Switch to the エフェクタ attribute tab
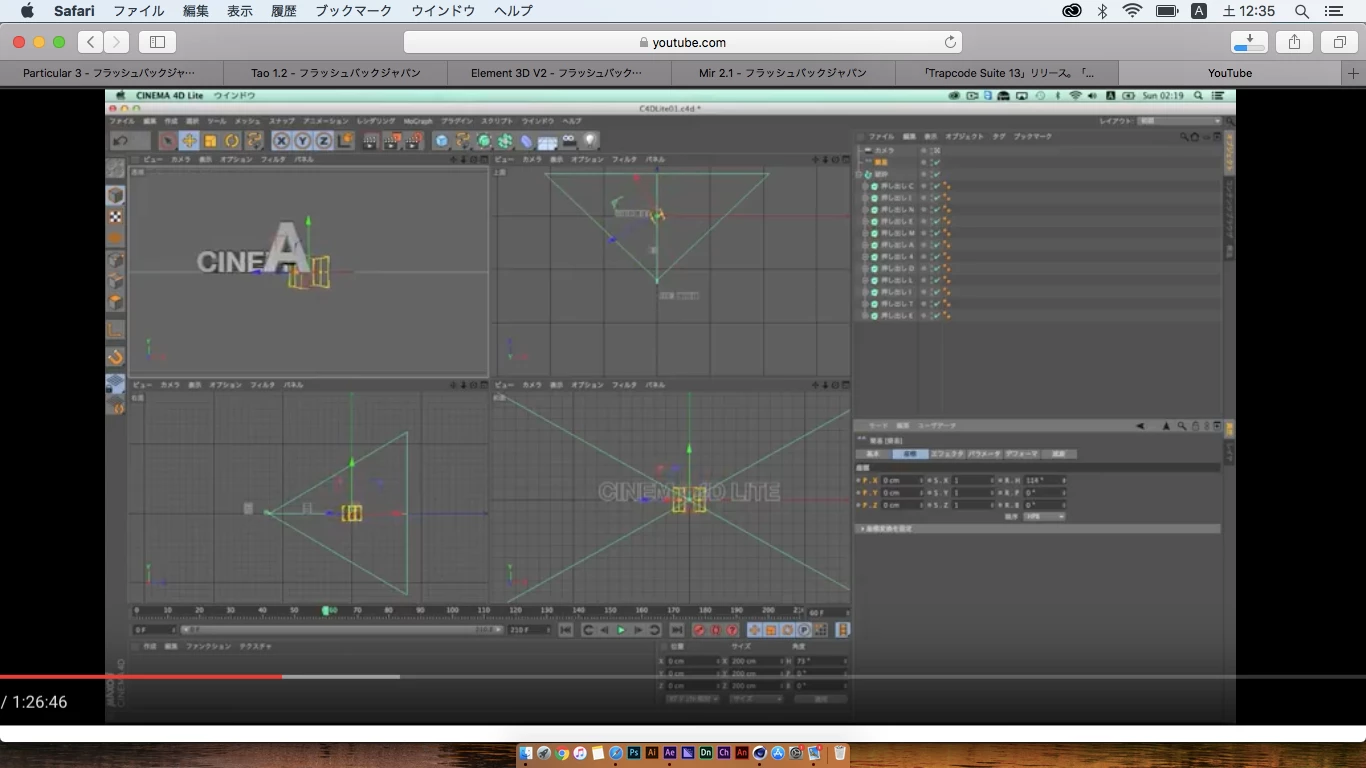Screen dimensions: 1366x768 pyautogui.click(x=947, y=454)
